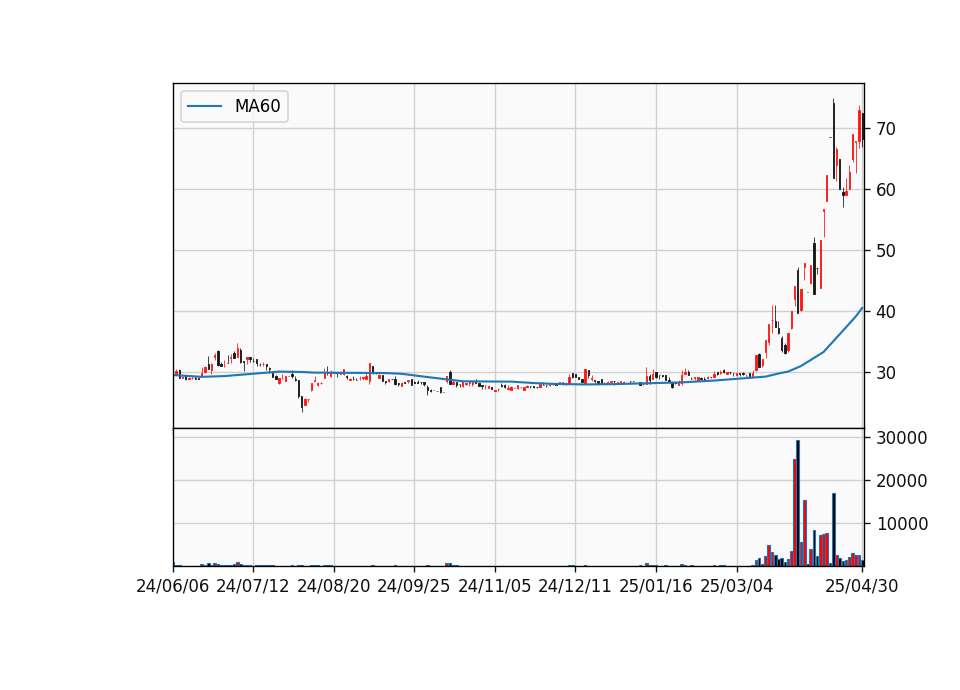Click the blue MA60 legend line sample
Screen dimensions: 960x690
coord(204,107)
